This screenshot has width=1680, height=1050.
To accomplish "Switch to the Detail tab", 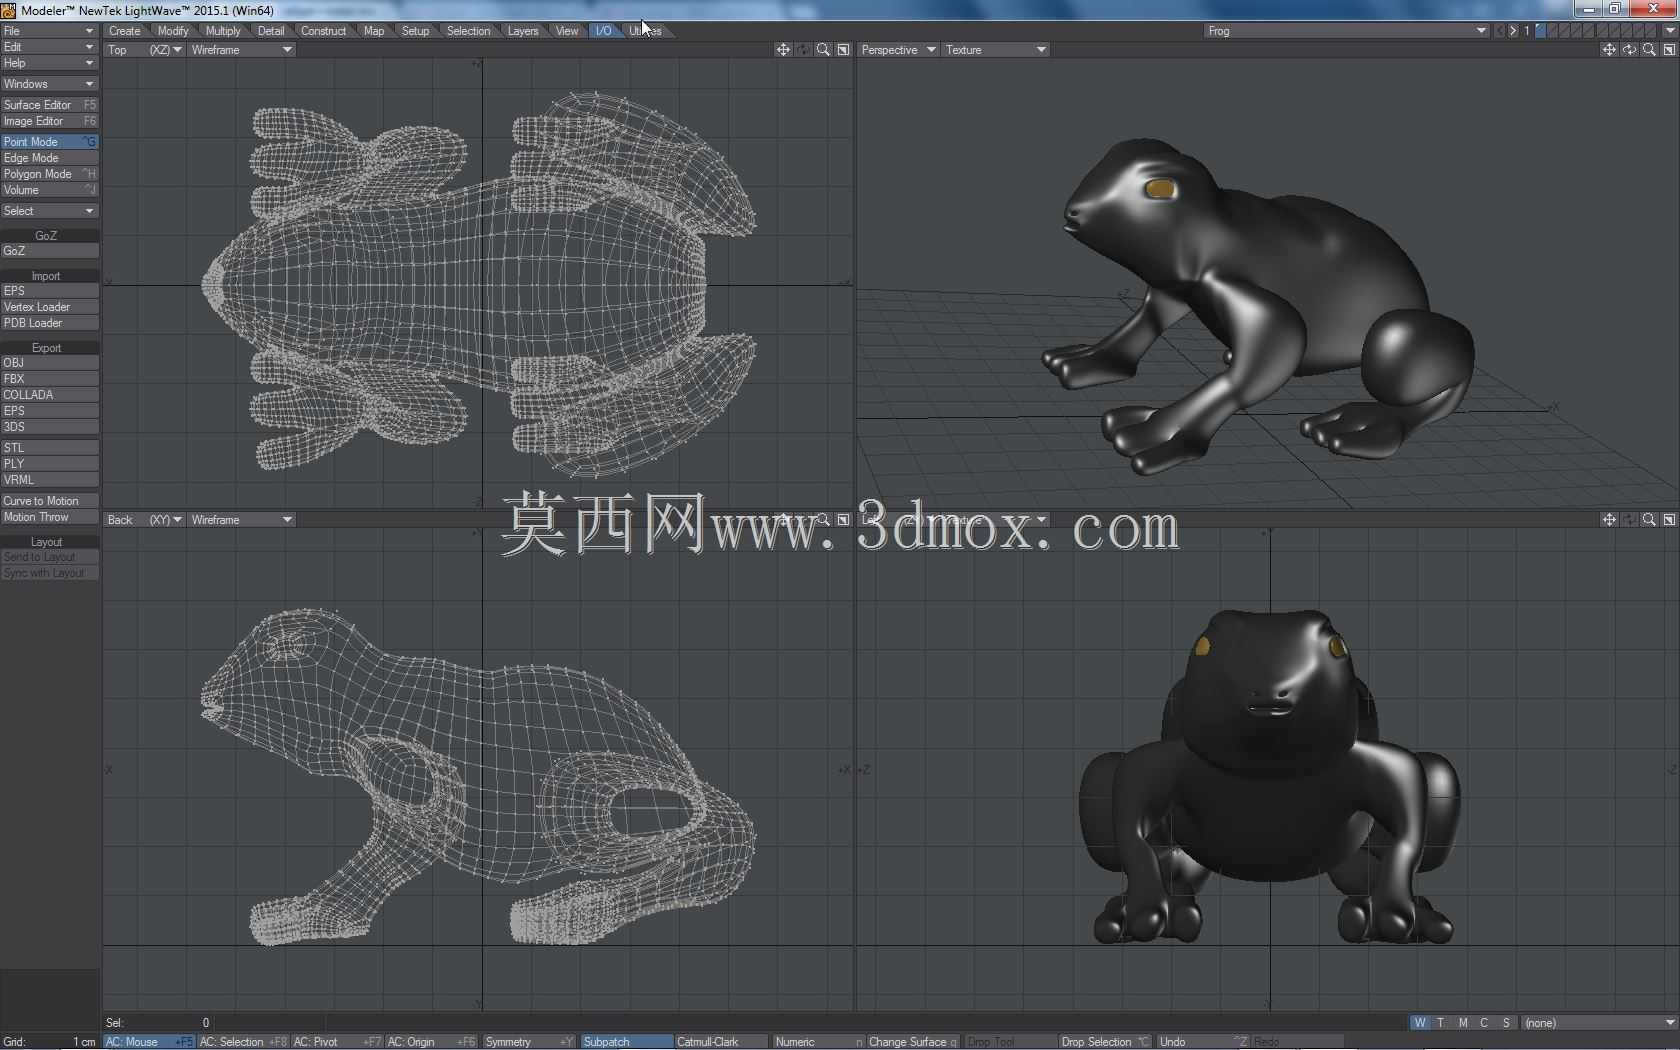I will coord(271,31).
